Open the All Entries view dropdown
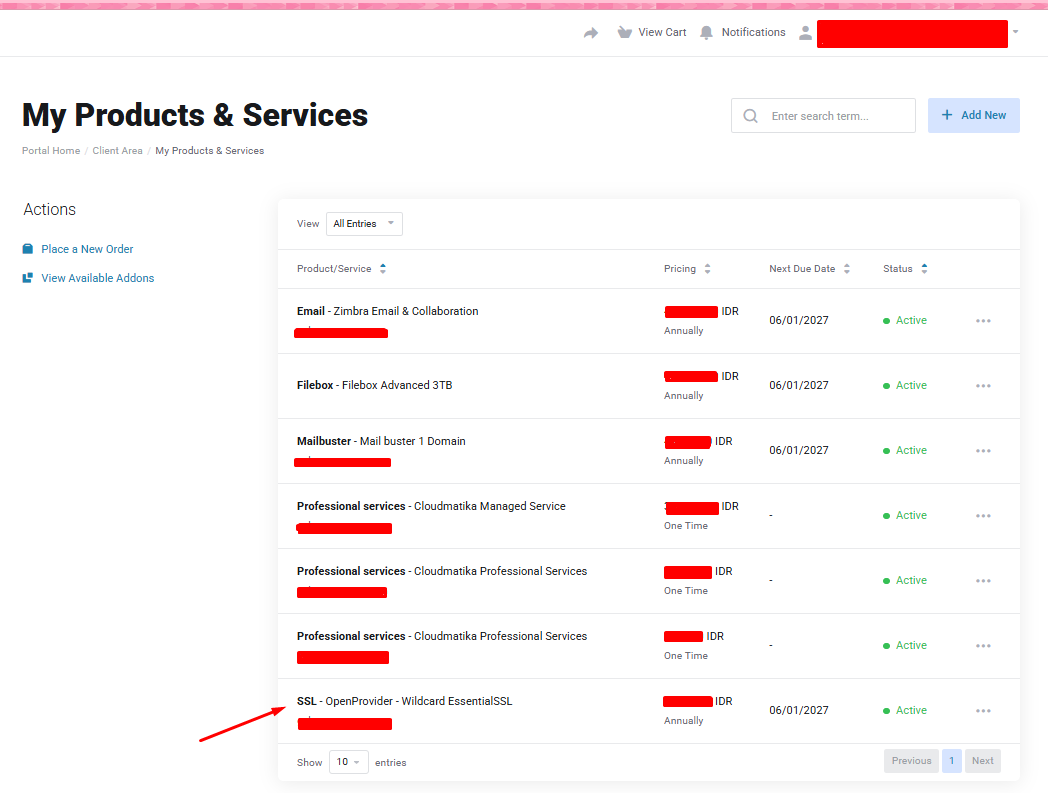Screen dimensions: 1048x793 [x=364, y=224]
